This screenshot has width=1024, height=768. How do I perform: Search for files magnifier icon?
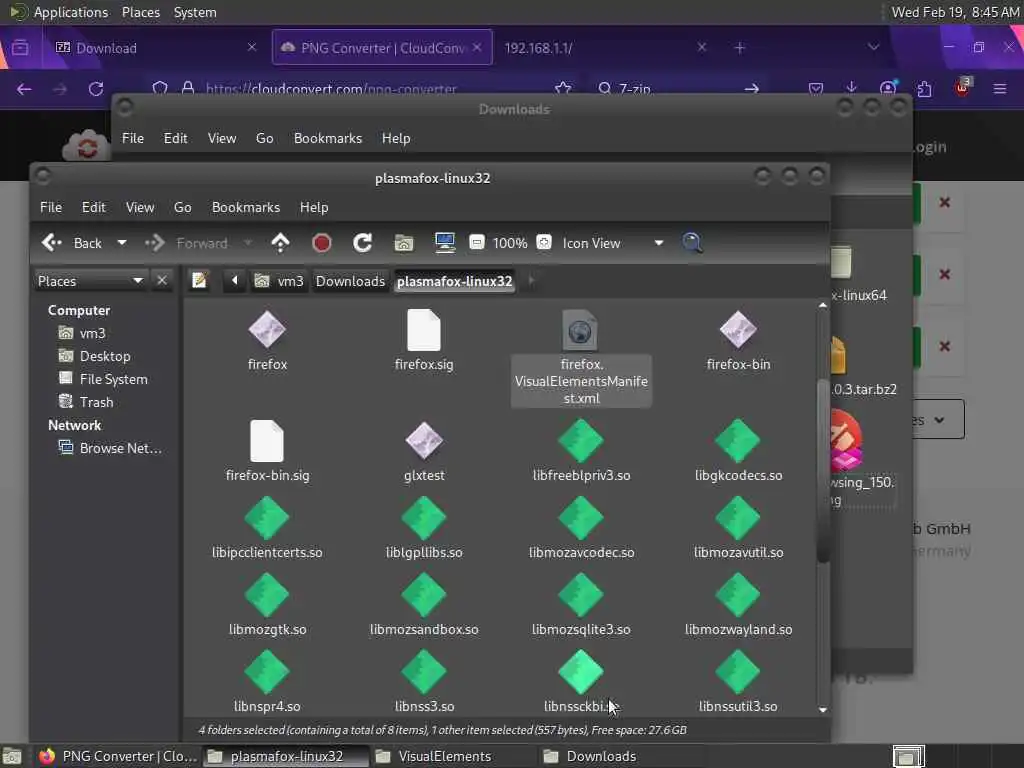[692, 243]
